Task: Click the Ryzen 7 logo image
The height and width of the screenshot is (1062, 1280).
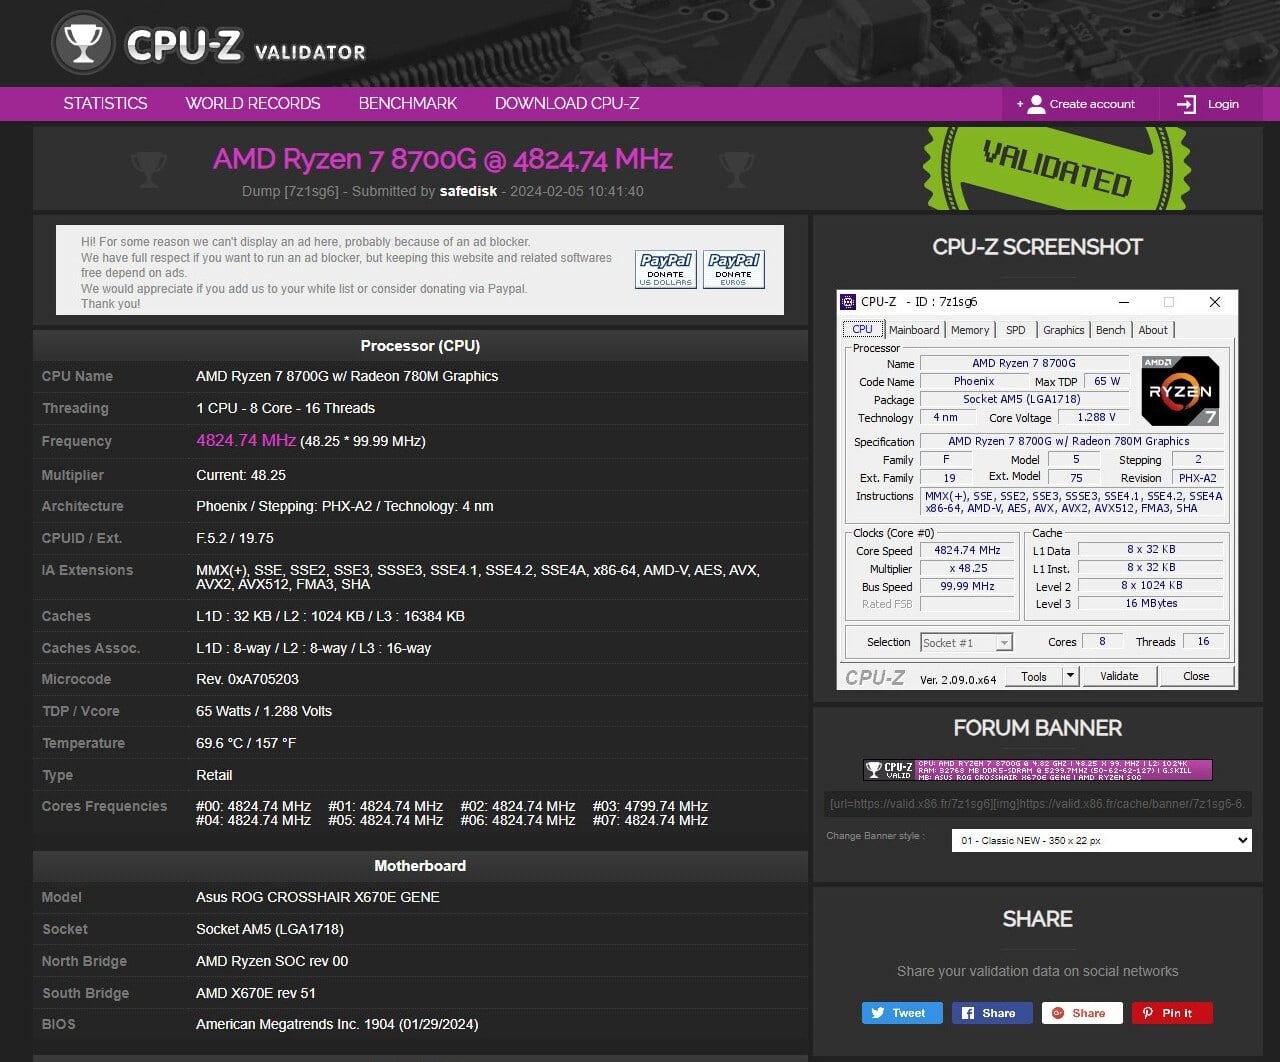Action: pyautogui.click(x=1180, y=391)
